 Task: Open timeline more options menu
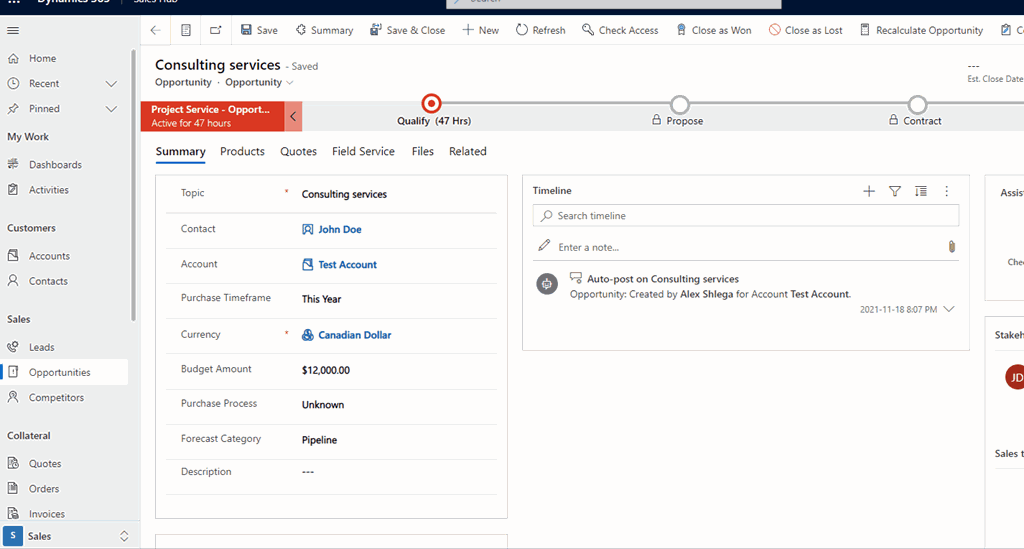(x=946, y=191)
